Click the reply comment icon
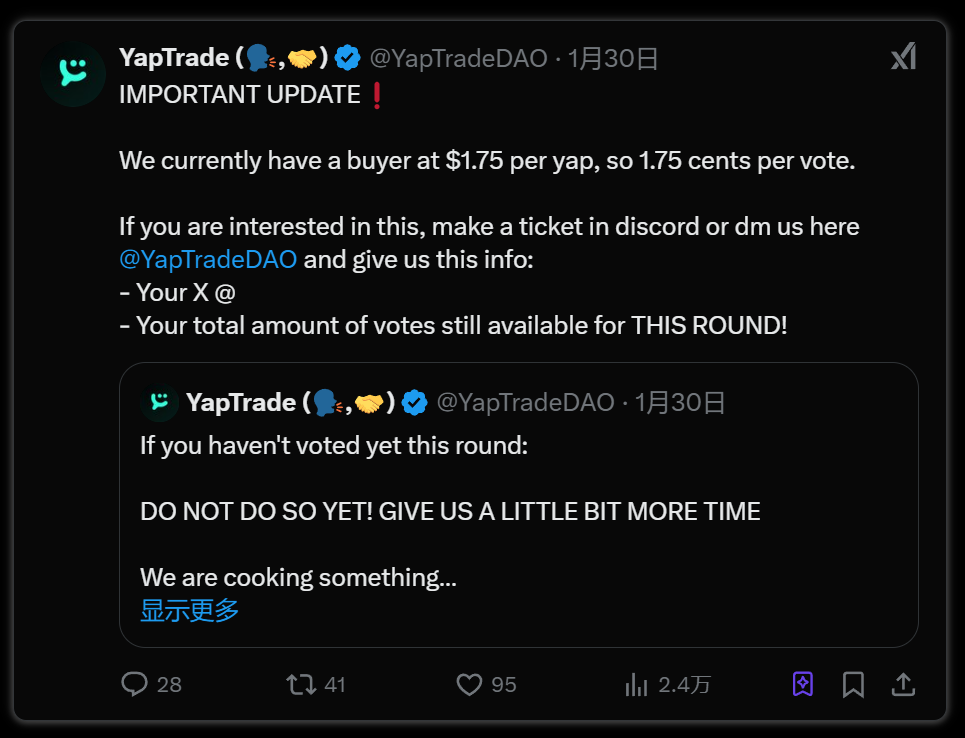The width and height of the screenshot is (965, 738). 135,684
